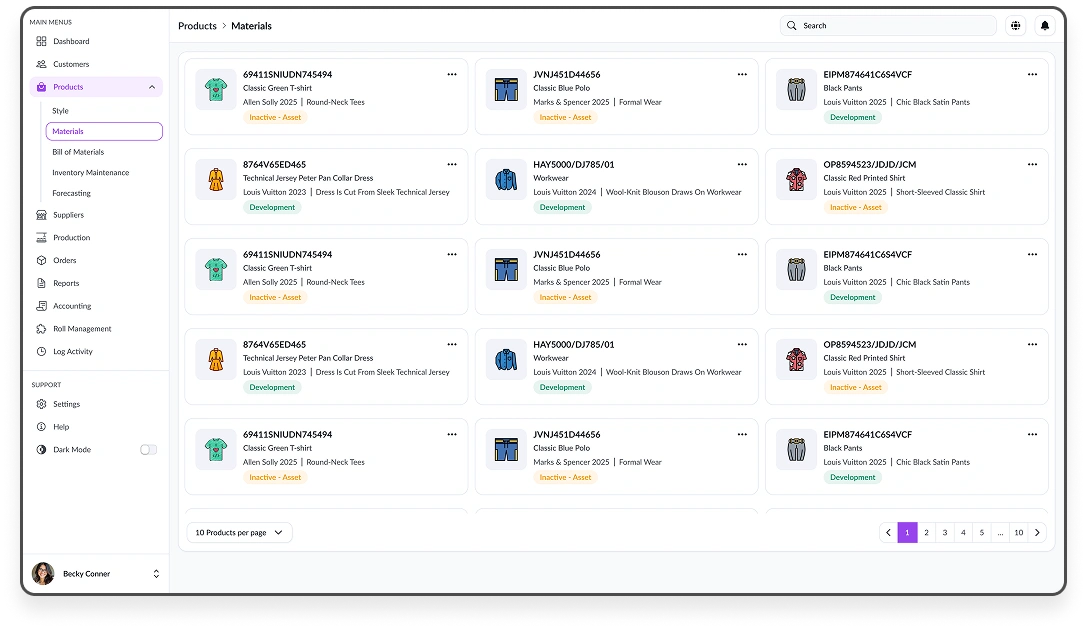Screen dimensions: 1087x630
Task: Click the next page arrow button
Action: [1037, 533]
